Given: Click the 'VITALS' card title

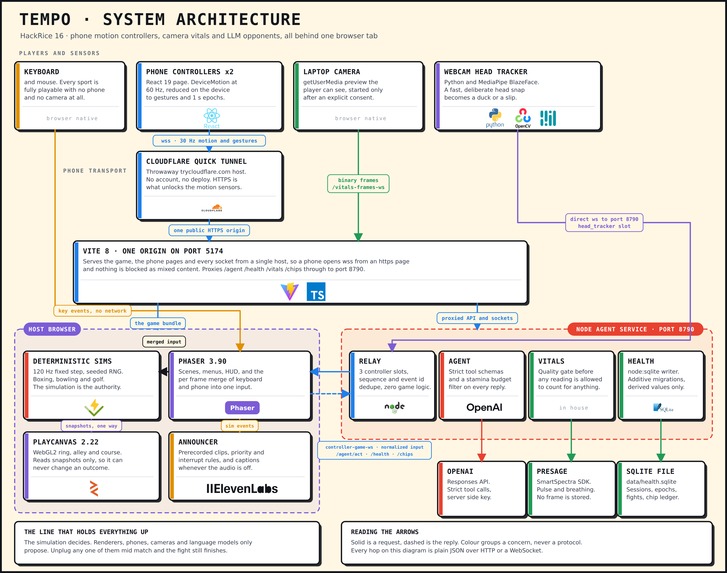Looking at the screenshot, I should click(x=551, y=361).
